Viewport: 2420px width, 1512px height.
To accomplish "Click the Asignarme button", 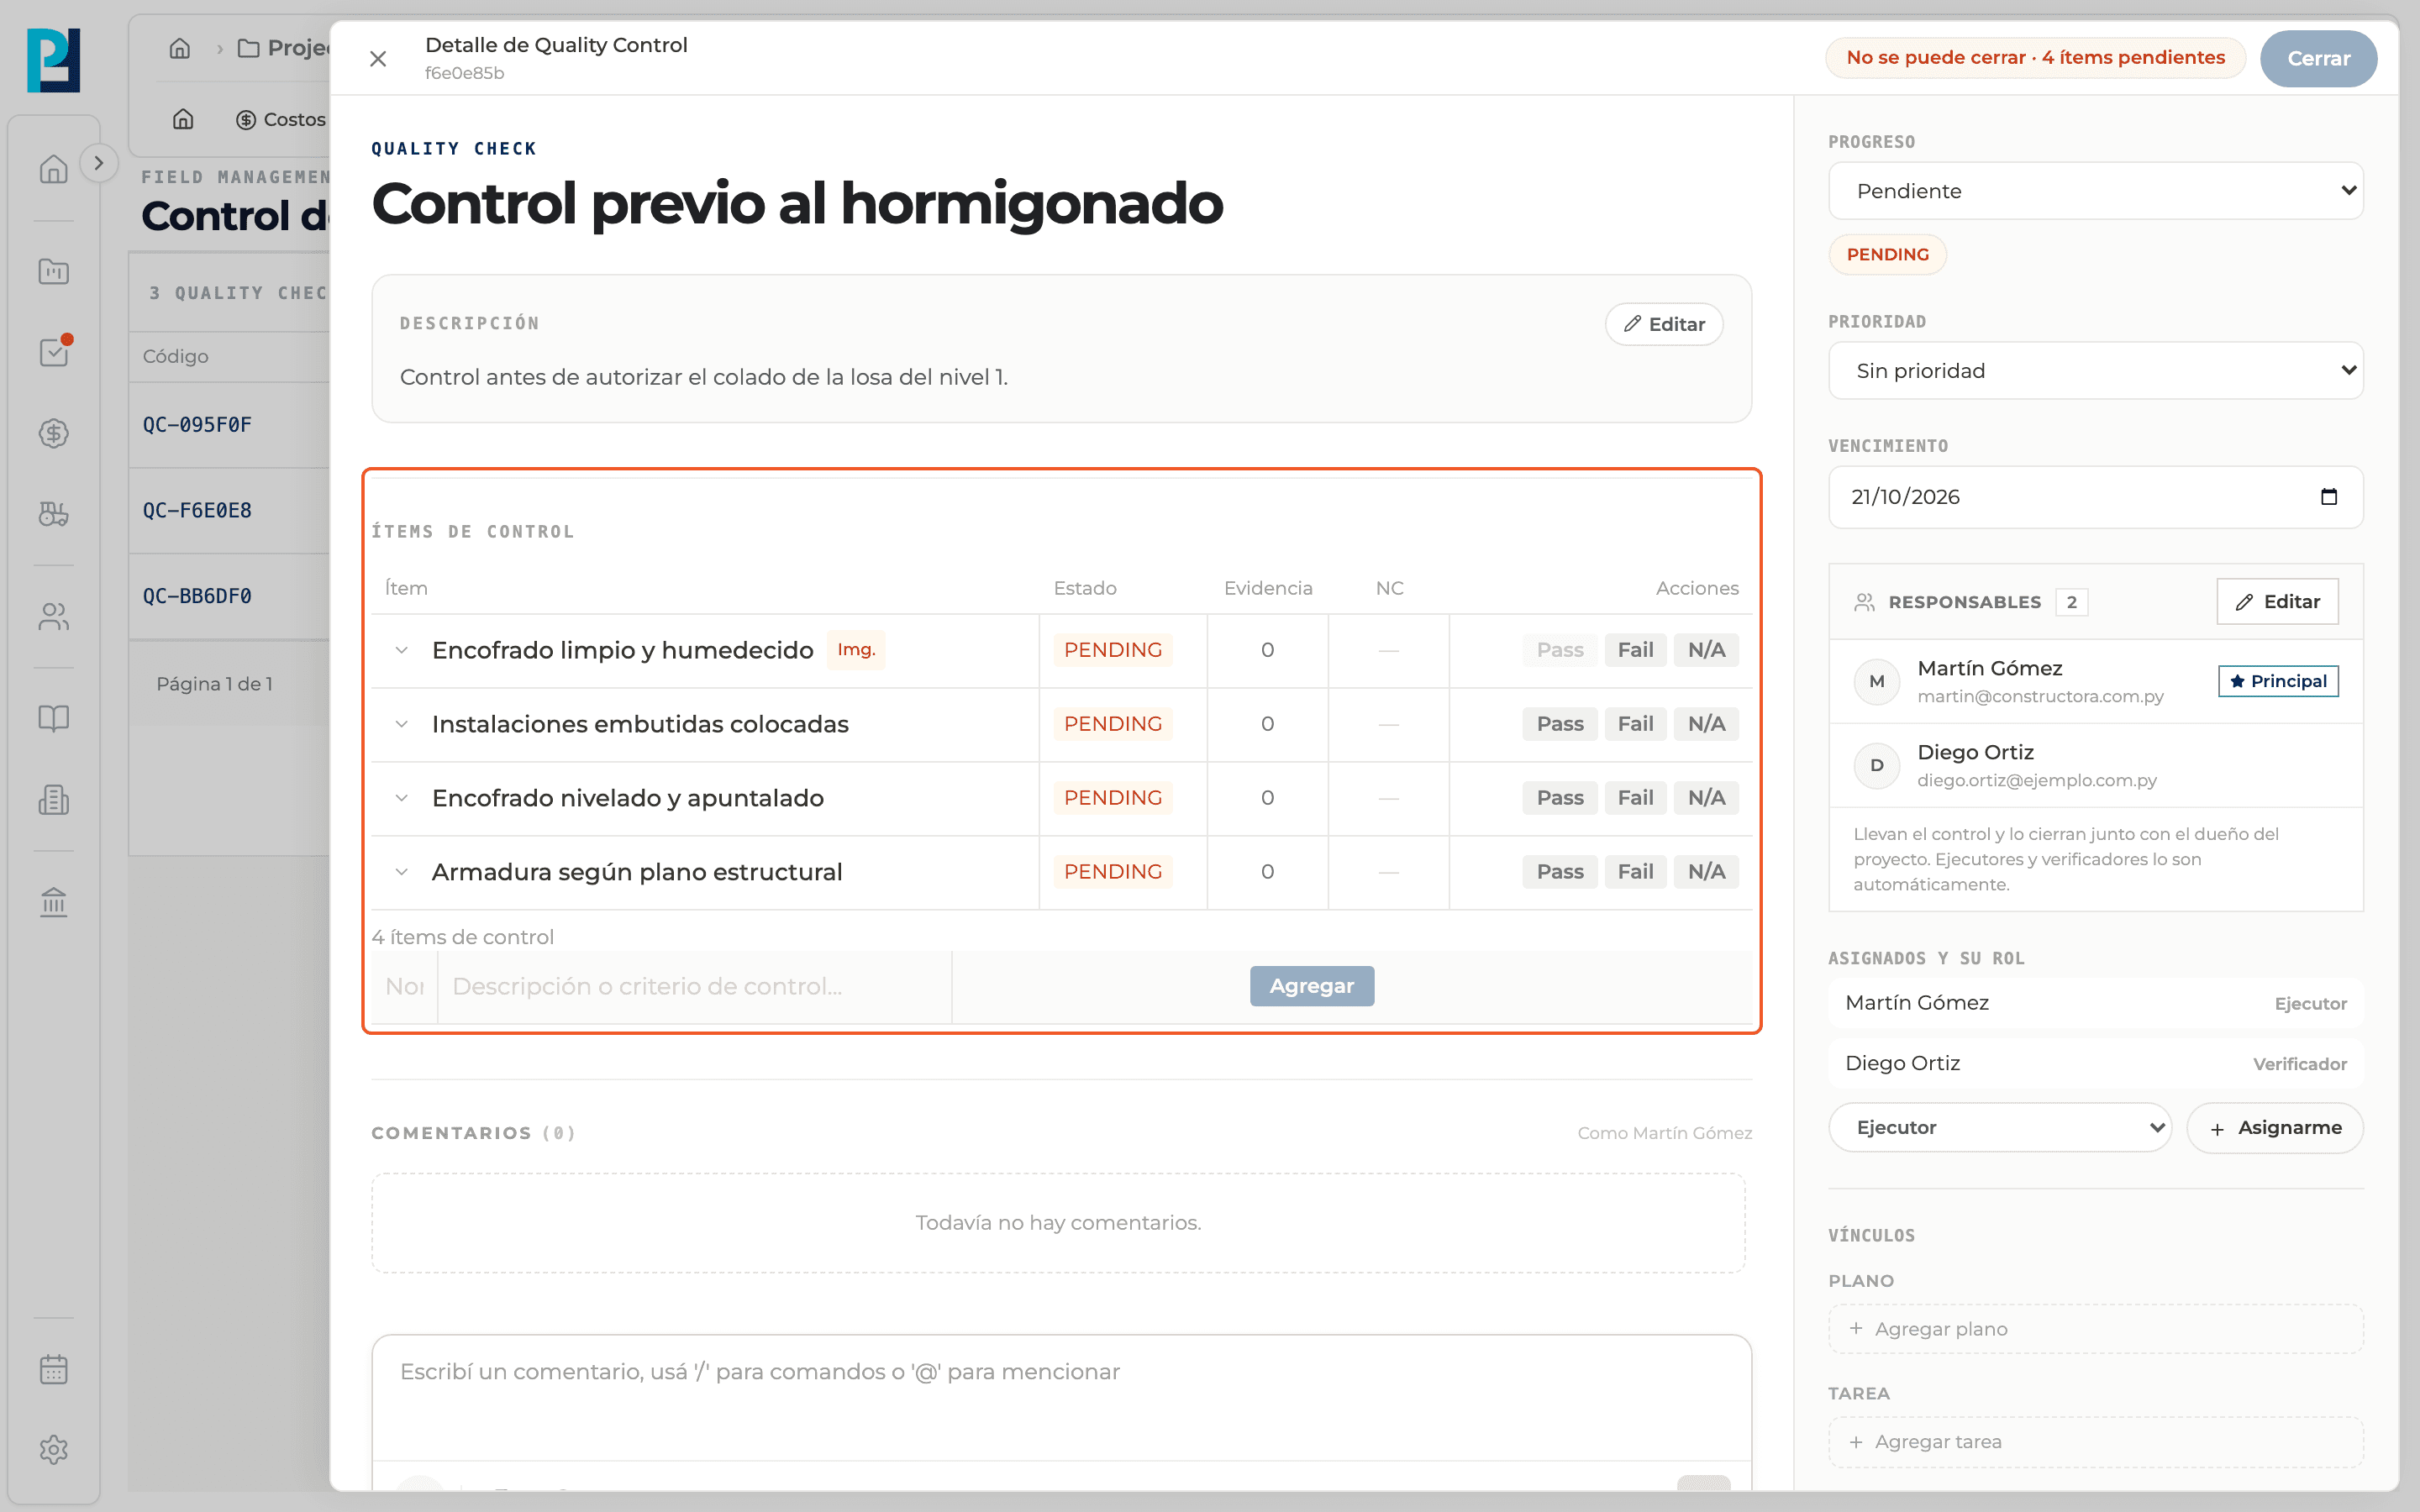I will (2275, 1128).
